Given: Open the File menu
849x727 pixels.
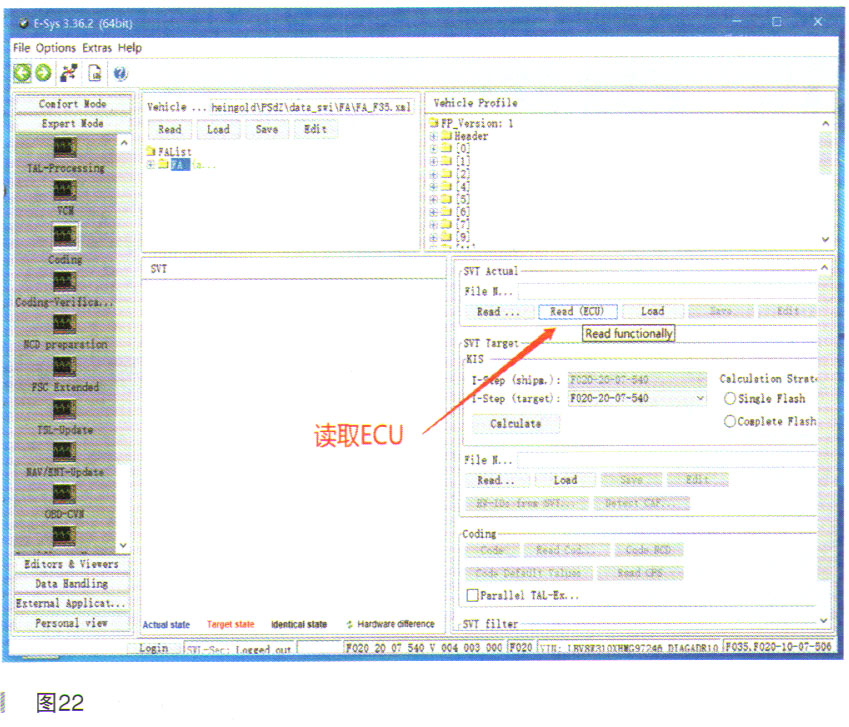Looking at the screenshot, I should click(x=22, y=48).
